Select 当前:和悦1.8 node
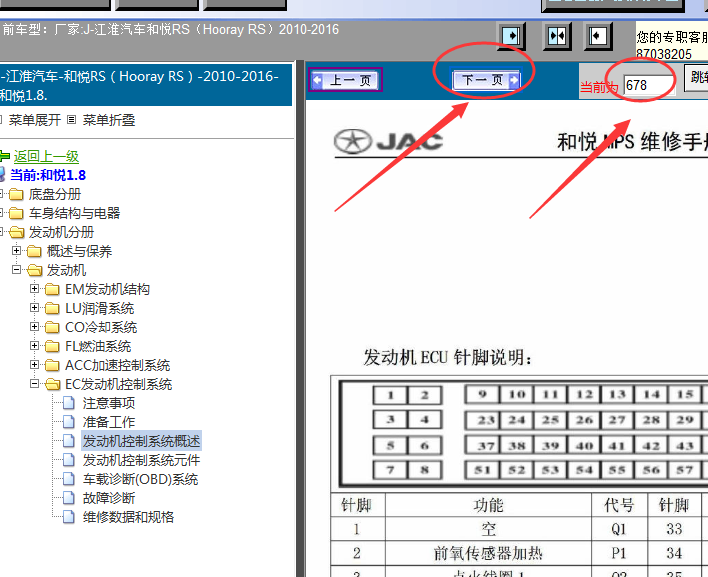Viewport: 708px width, 577px height. (x=48, y=175)
